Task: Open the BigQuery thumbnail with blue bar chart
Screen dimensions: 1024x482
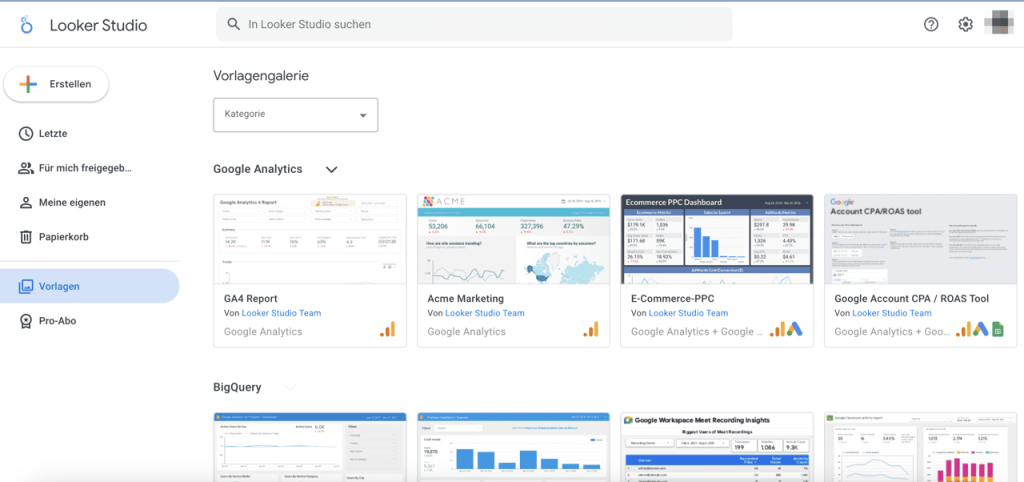Action: coord(513,447)
